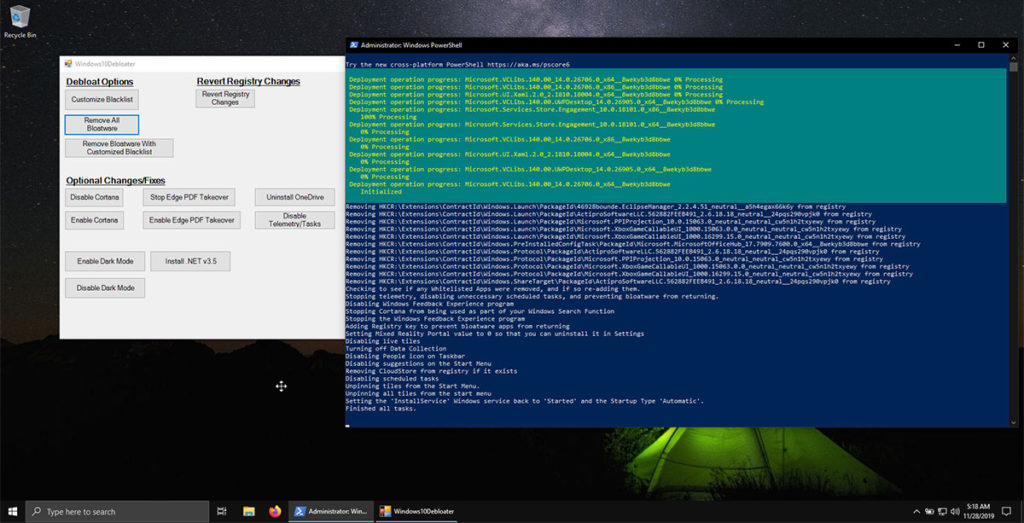Click the Disable Dark Mode button

(x=105, y=288)
